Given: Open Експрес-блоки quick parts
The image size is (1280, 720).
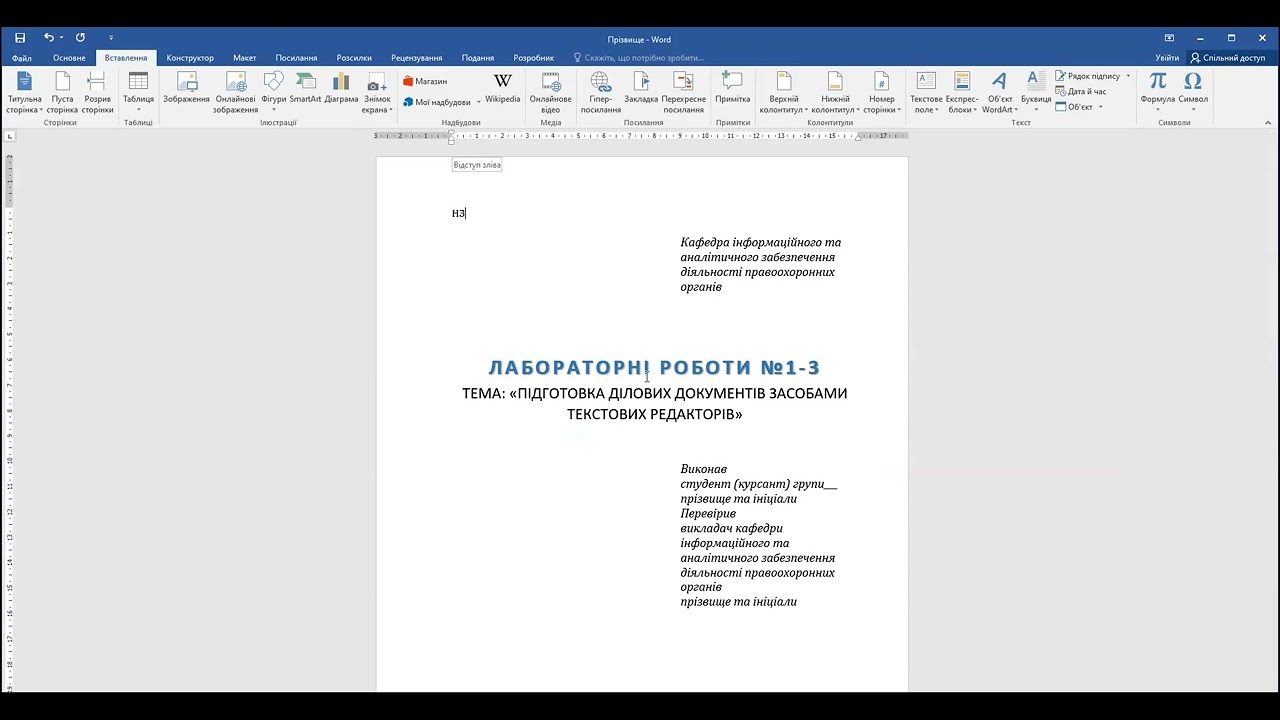Looking at the screenshot, I should pyautogui.click(x=962, y=93).
